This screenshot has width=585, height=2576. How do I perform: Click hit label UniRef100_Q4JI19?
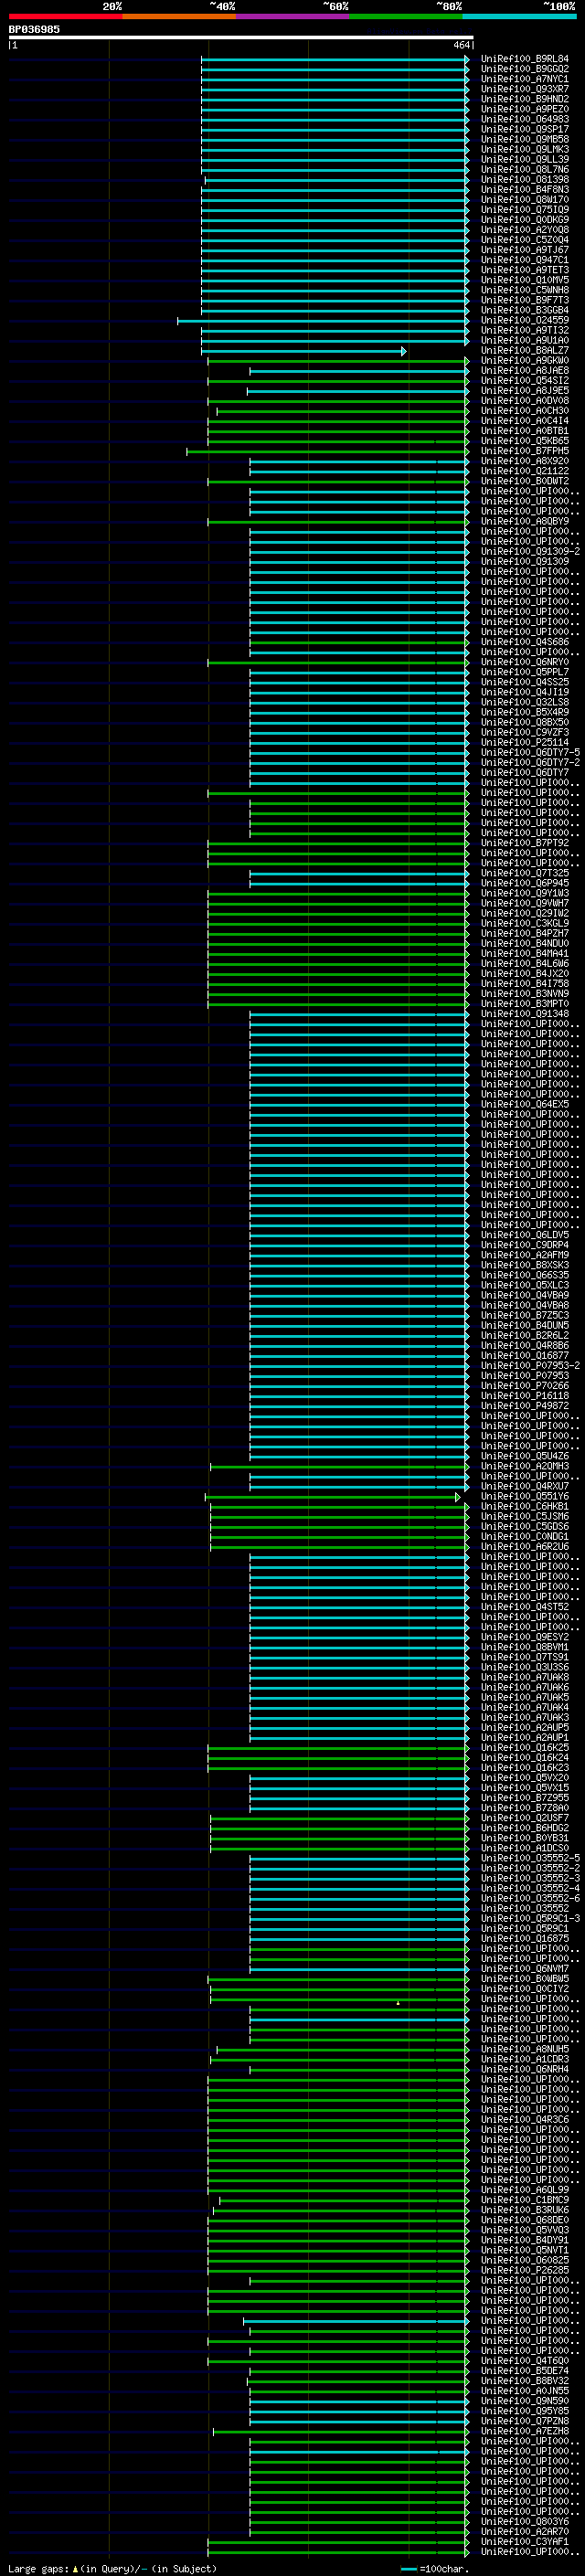tap(525, 692)
